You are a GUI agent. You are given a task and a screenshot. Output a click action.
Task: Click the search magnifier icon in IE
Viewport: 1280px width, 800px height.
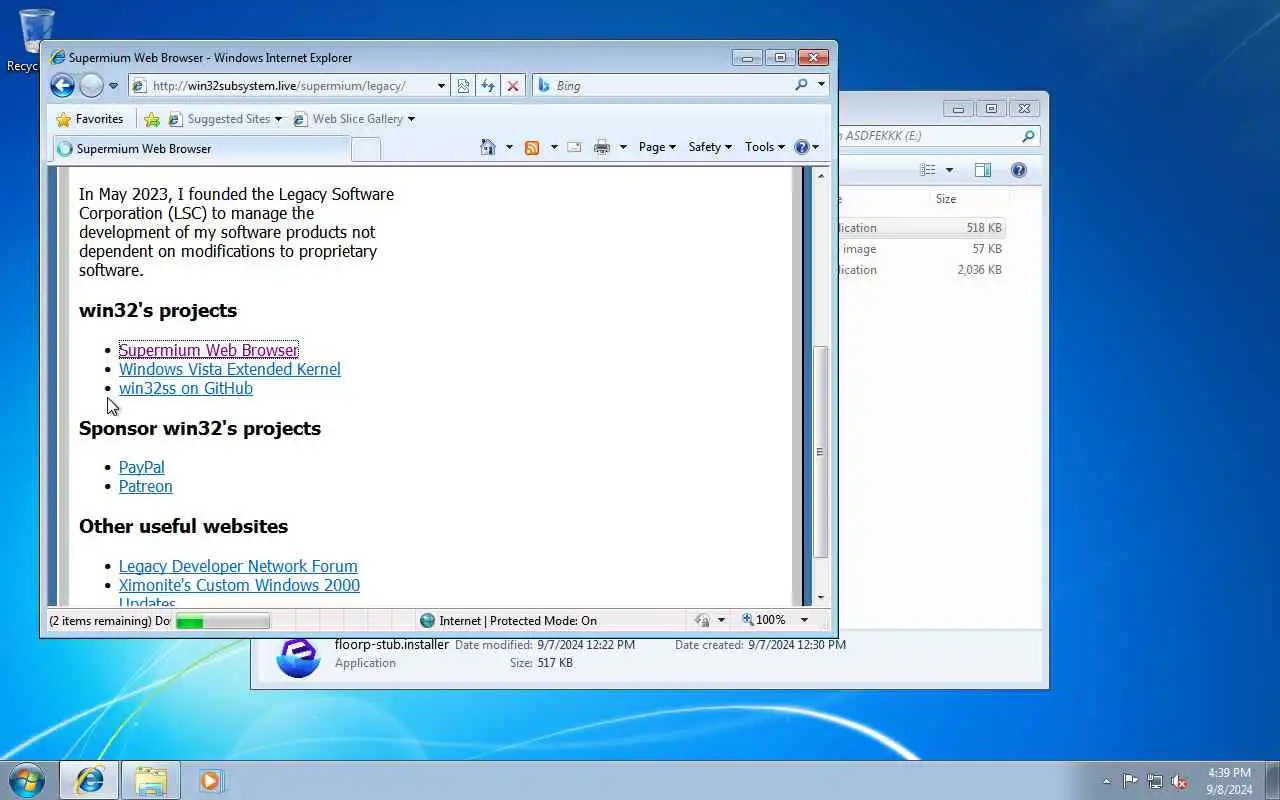click(x=801, y=85)
